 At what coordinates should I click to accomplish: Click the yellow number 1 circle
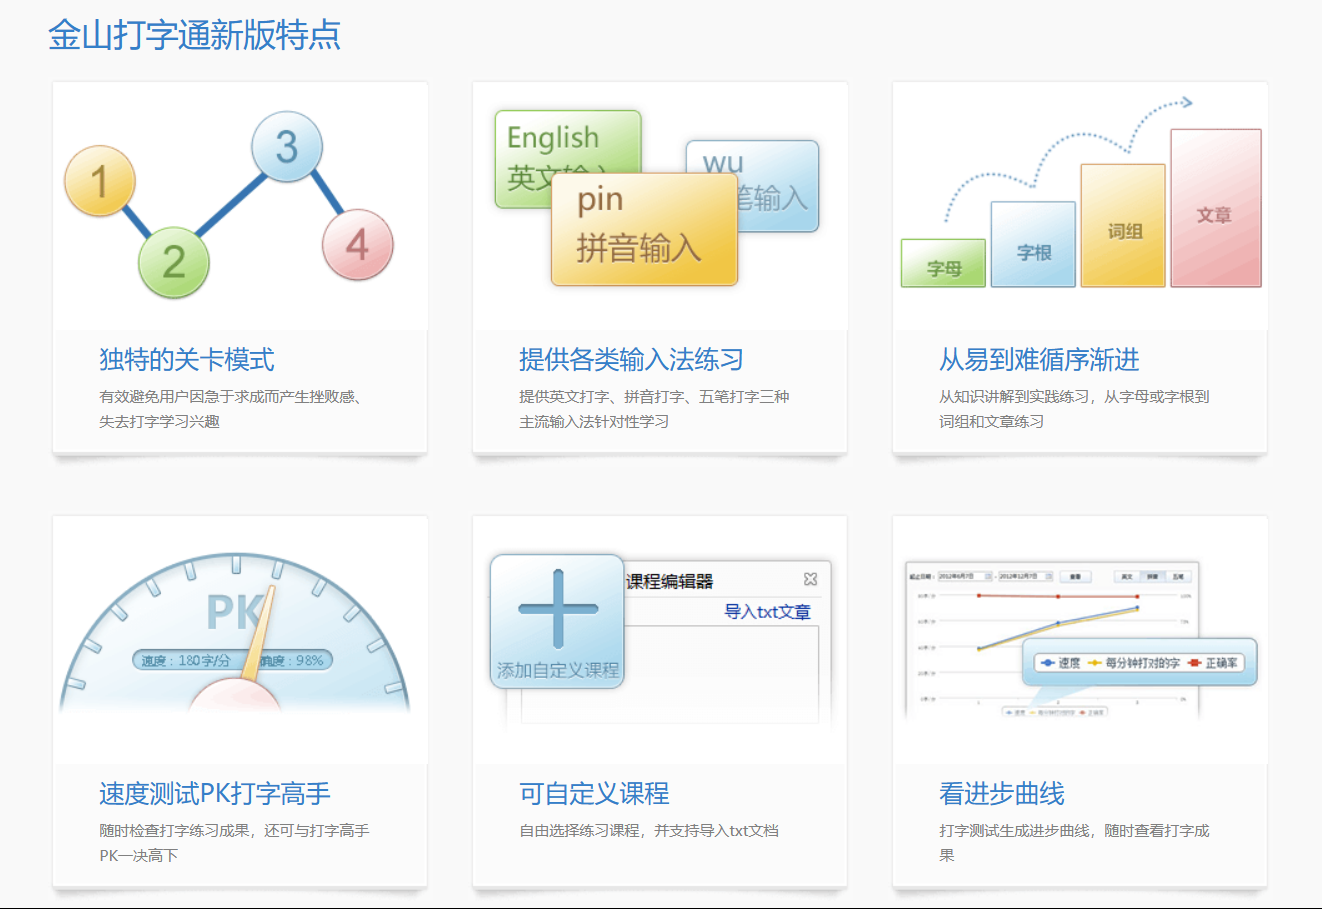coord(100,181)
